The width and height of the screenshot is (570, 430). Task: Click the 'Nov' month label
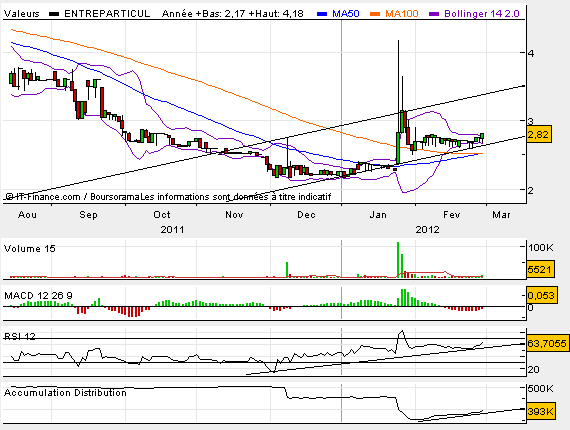click(234, 215)
